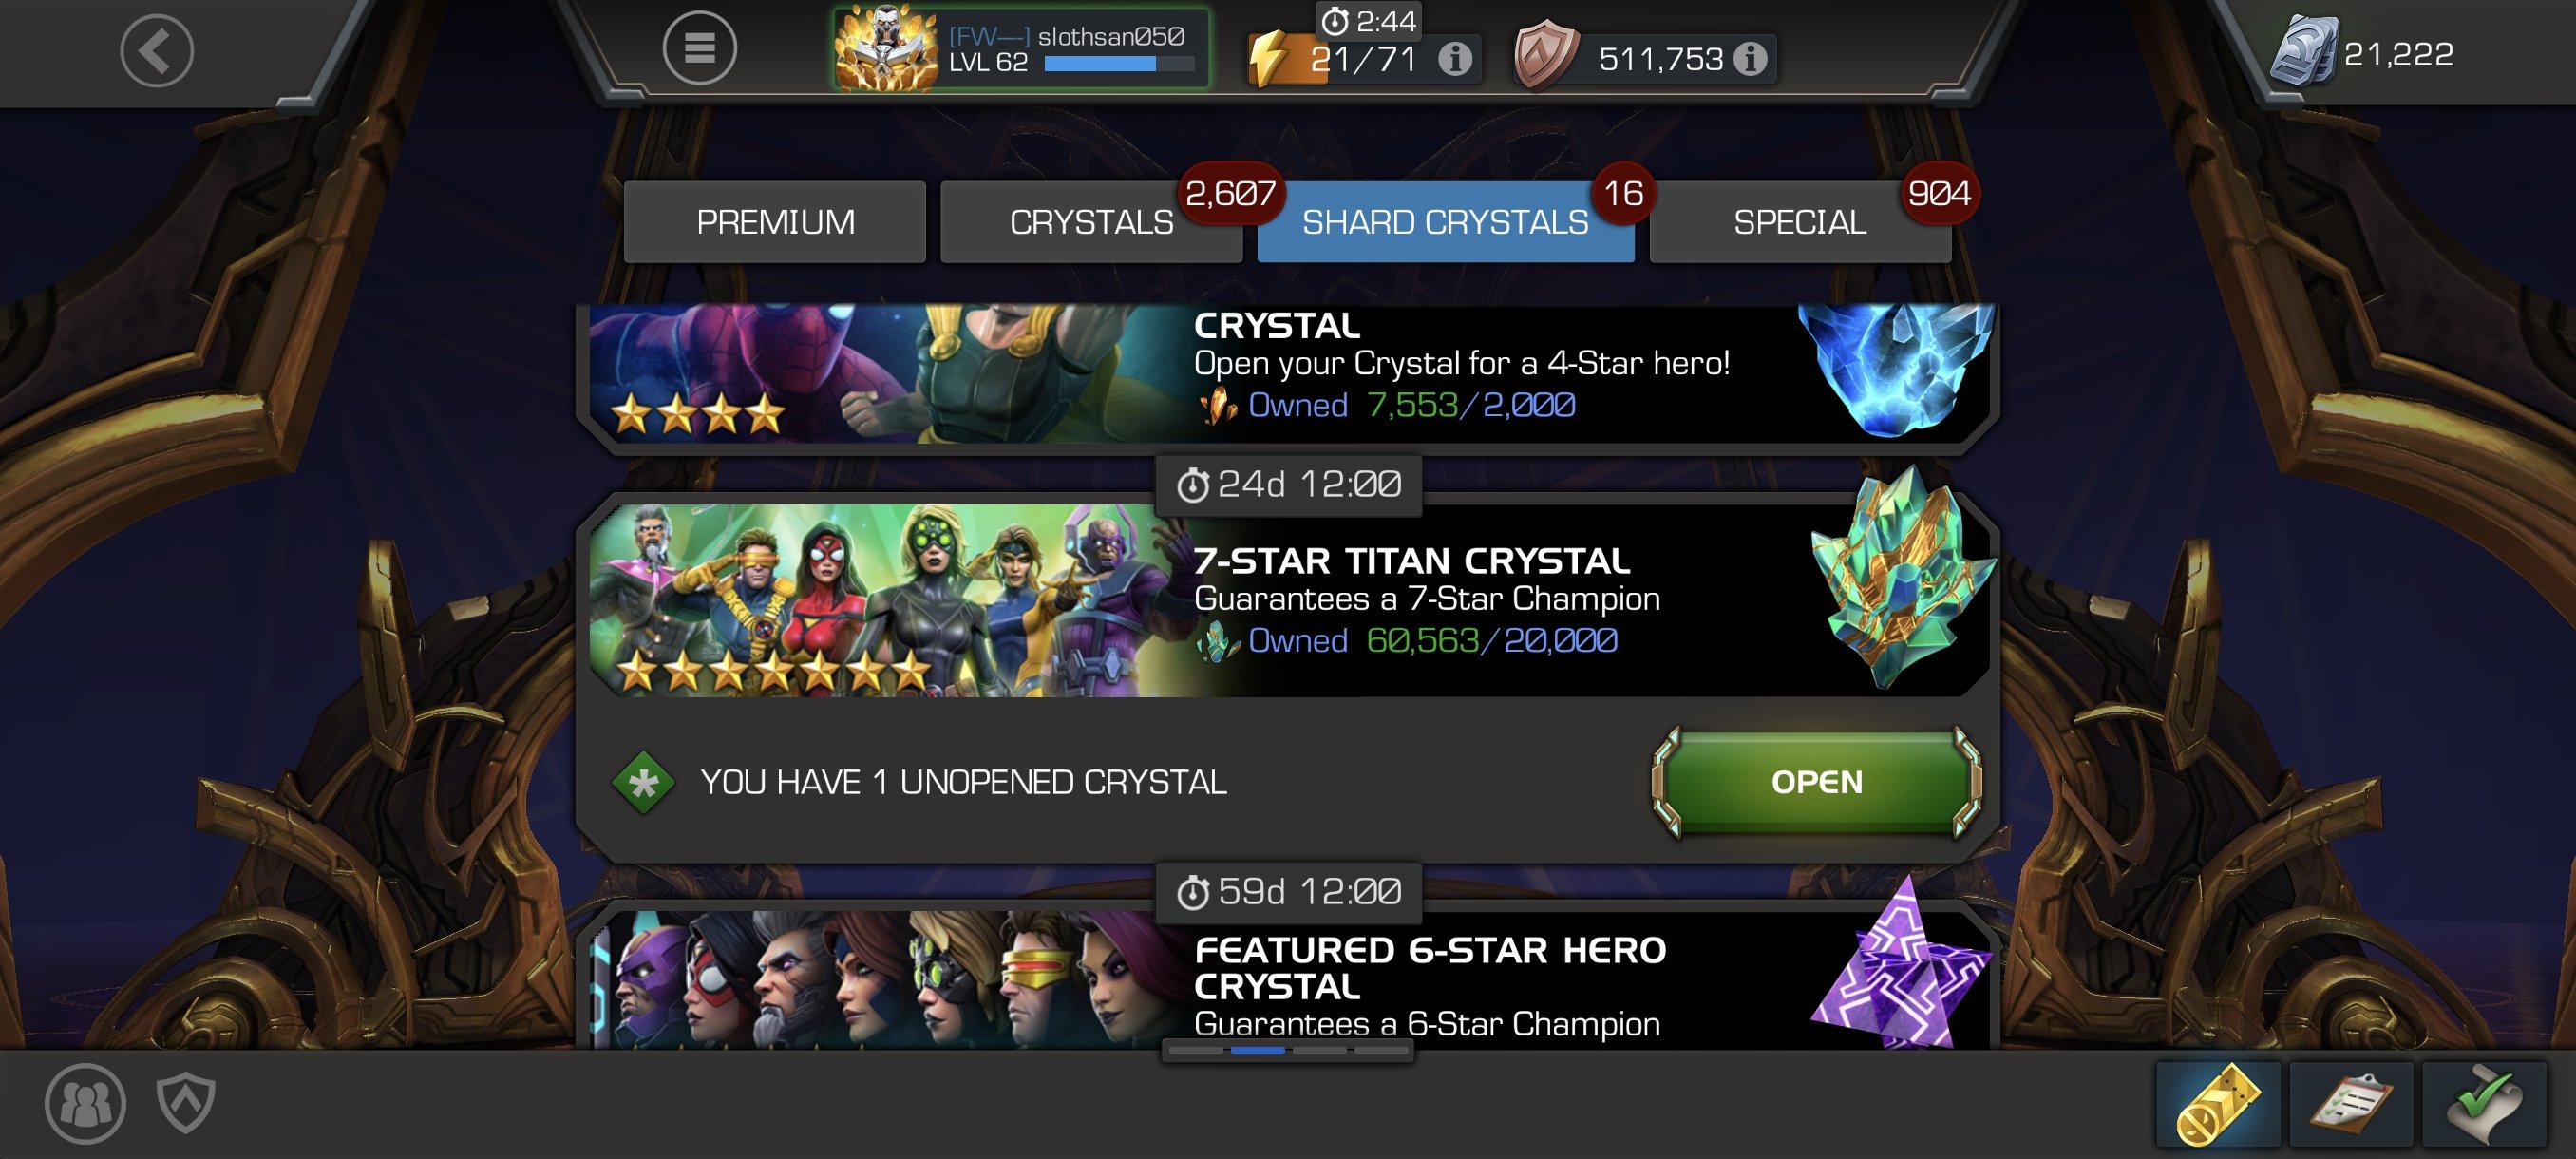Viewport: 2576px width, 1159px height.
Task: Select the Shard Crystals tab
Action: 1445,222
